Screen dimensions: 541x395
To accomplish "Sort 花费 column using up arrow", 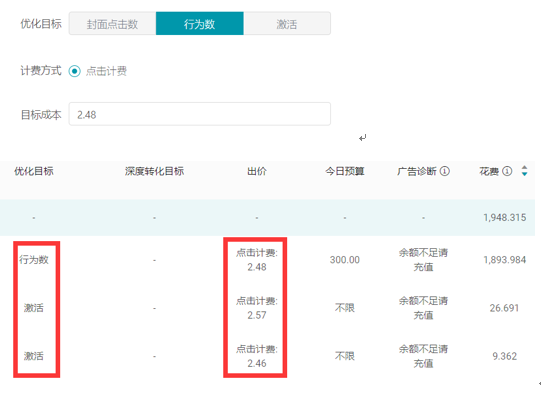I will 524,167.
